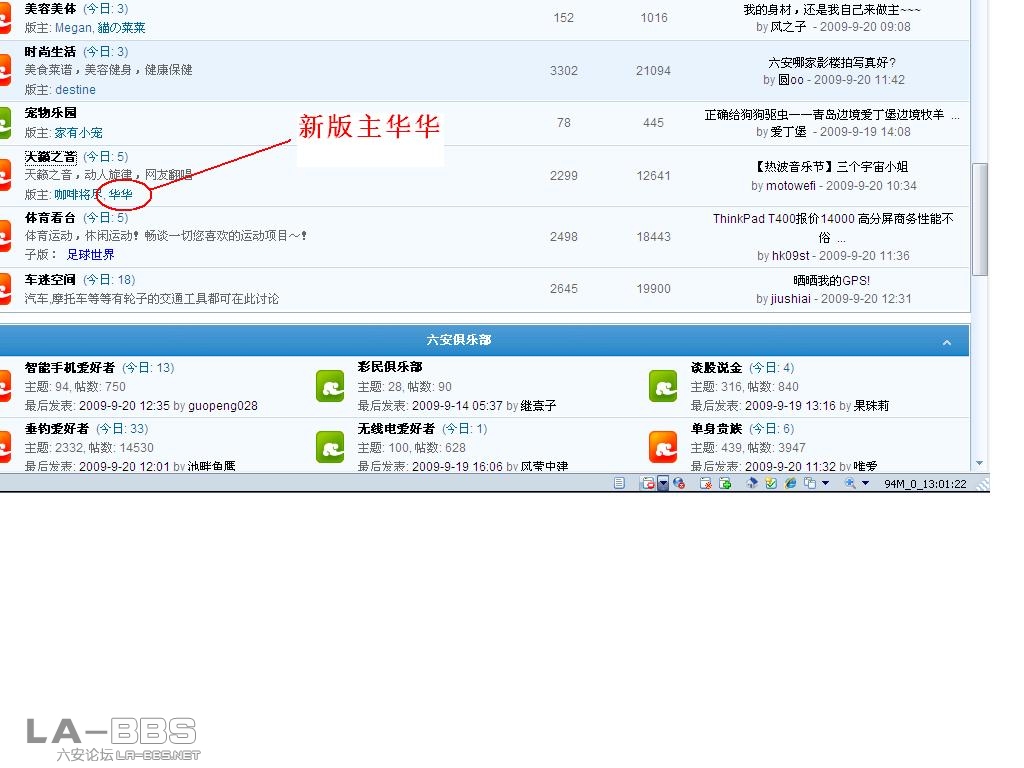
Task: Click the 谈股说金 club icon
Action: tap(663, 386)
